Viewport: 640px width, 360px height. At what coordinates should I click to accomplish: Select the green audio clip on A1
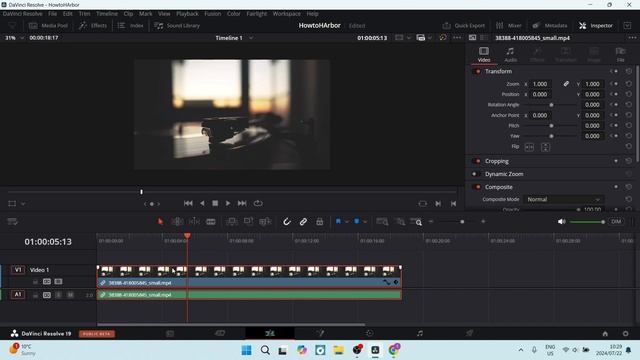coord(249,295)
